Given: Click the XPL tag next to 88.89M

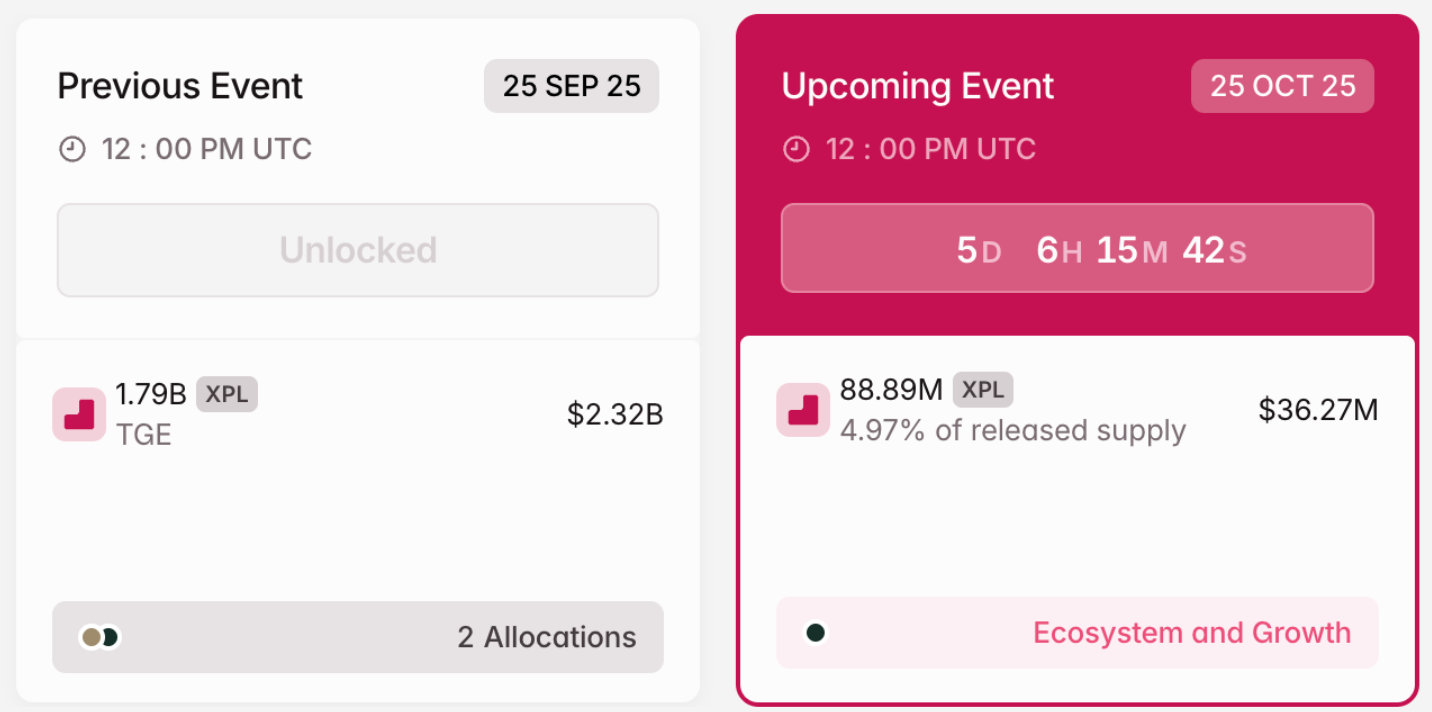Looking at the screenshot, I should [983, 389].
